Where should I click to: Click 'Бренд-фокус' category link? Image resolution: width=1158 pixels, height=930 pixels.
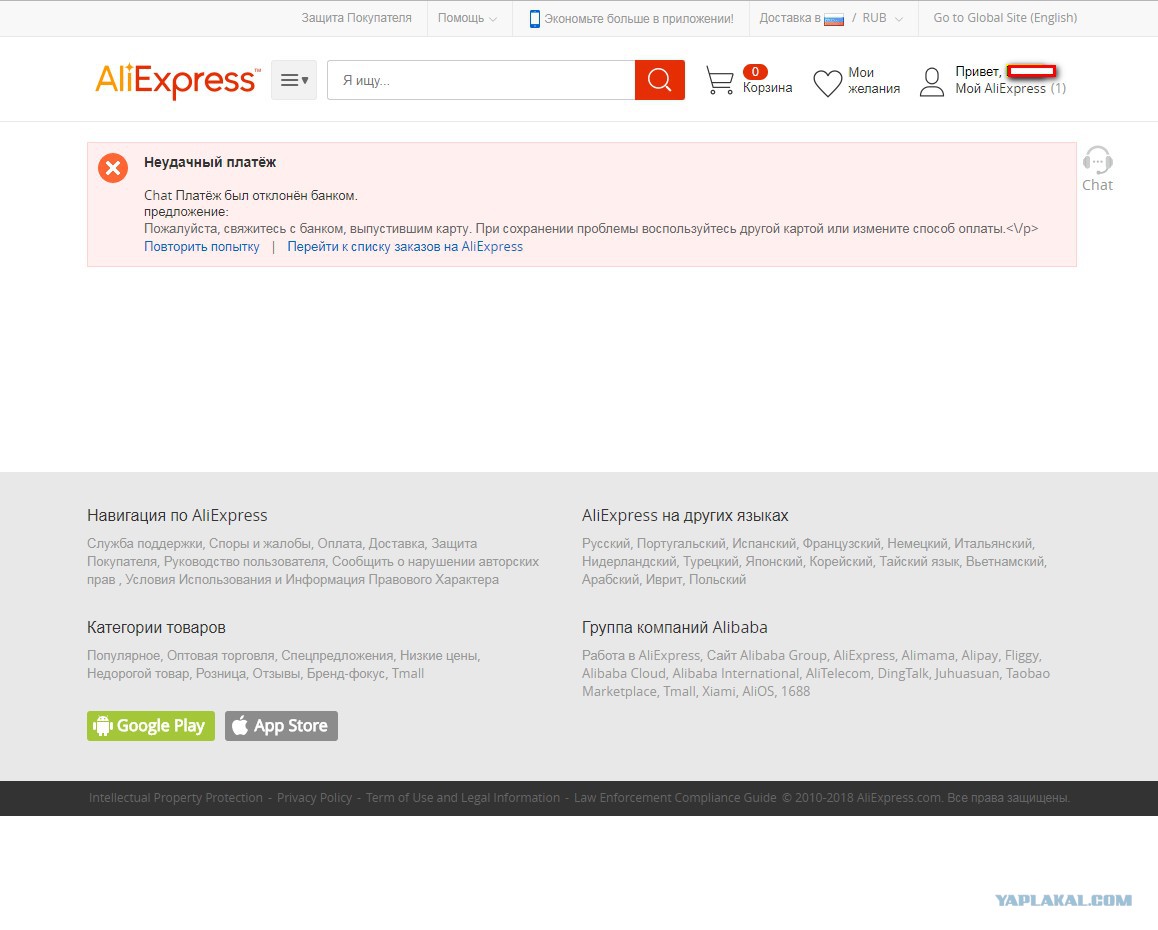pos(346,674)
